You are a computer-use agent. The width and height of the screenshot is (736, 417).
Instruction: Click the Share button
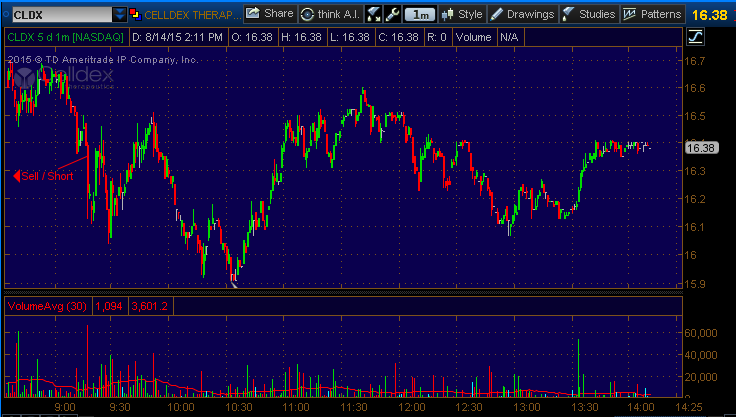coord(270,14)
